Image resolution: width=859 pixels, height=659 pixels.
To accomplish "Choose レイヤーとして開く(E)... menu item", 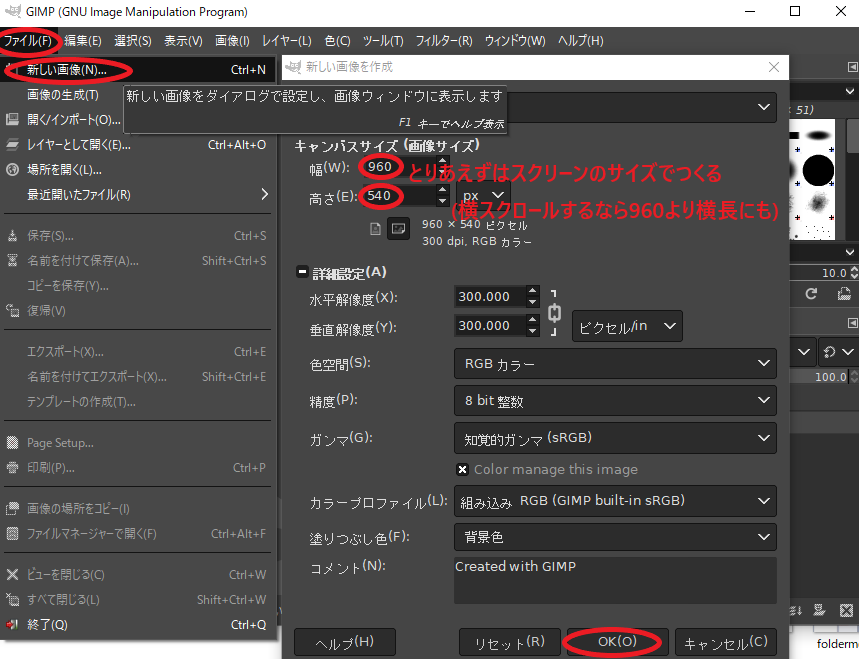I will tap(137, 145).
